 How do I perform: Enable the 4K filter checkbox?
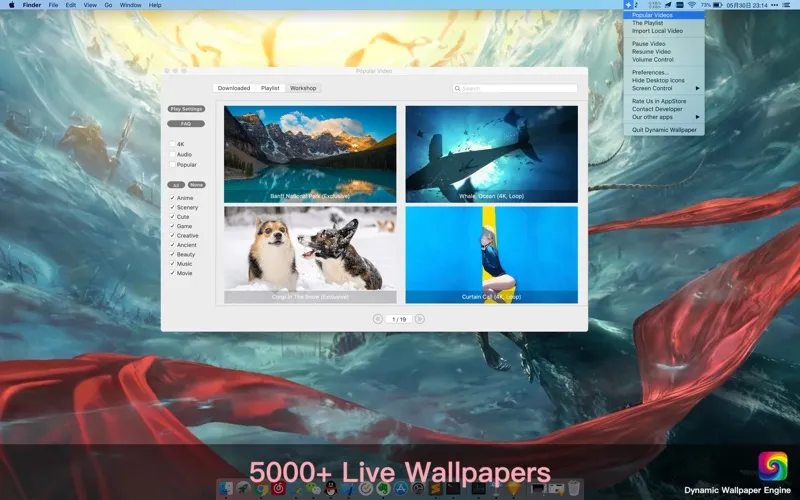[x=172, y=144]
